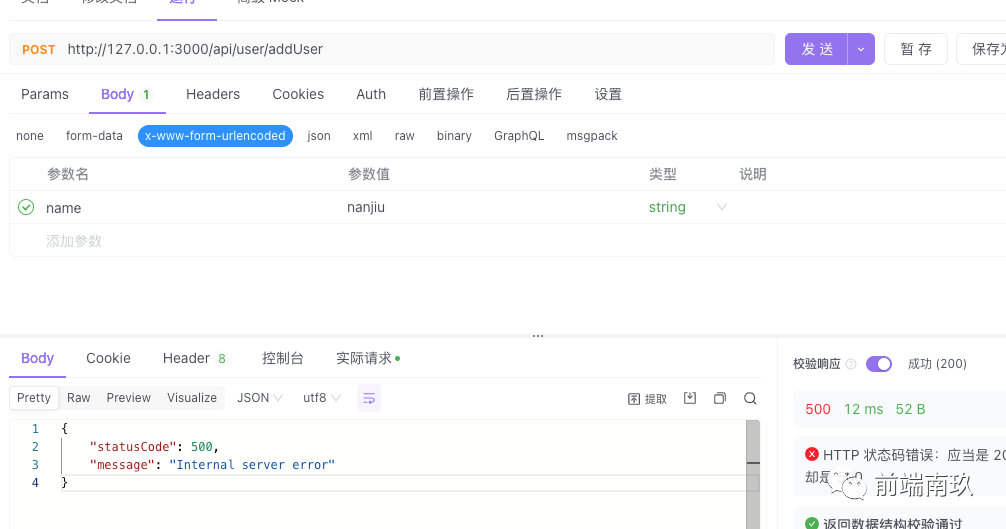Click the 发送 button to send request
Viewport: 1006px width, 529px height.
click(x=816, y=49)
